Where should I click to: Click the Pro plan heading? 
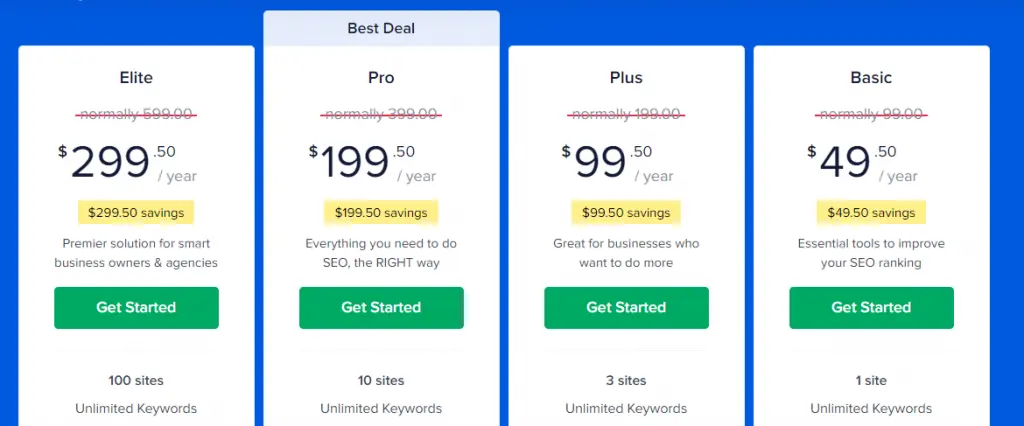tap(381, 78)
